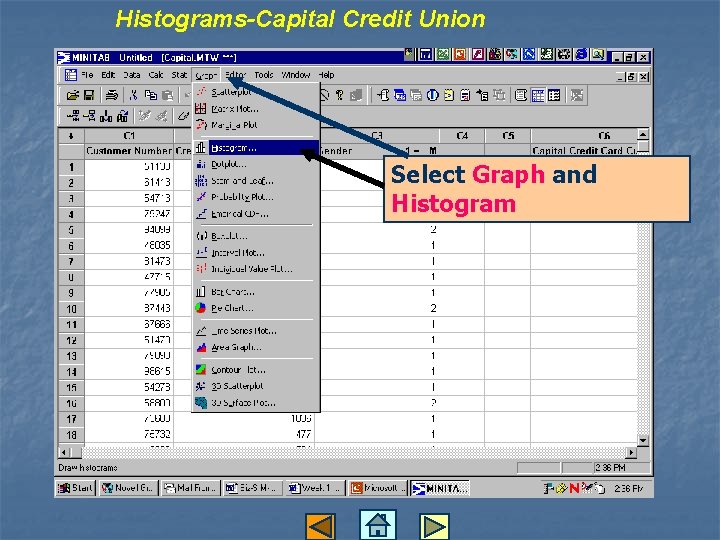Go to previous slide with orange arrow
720x540 pixels.
(x=321, y=526)
